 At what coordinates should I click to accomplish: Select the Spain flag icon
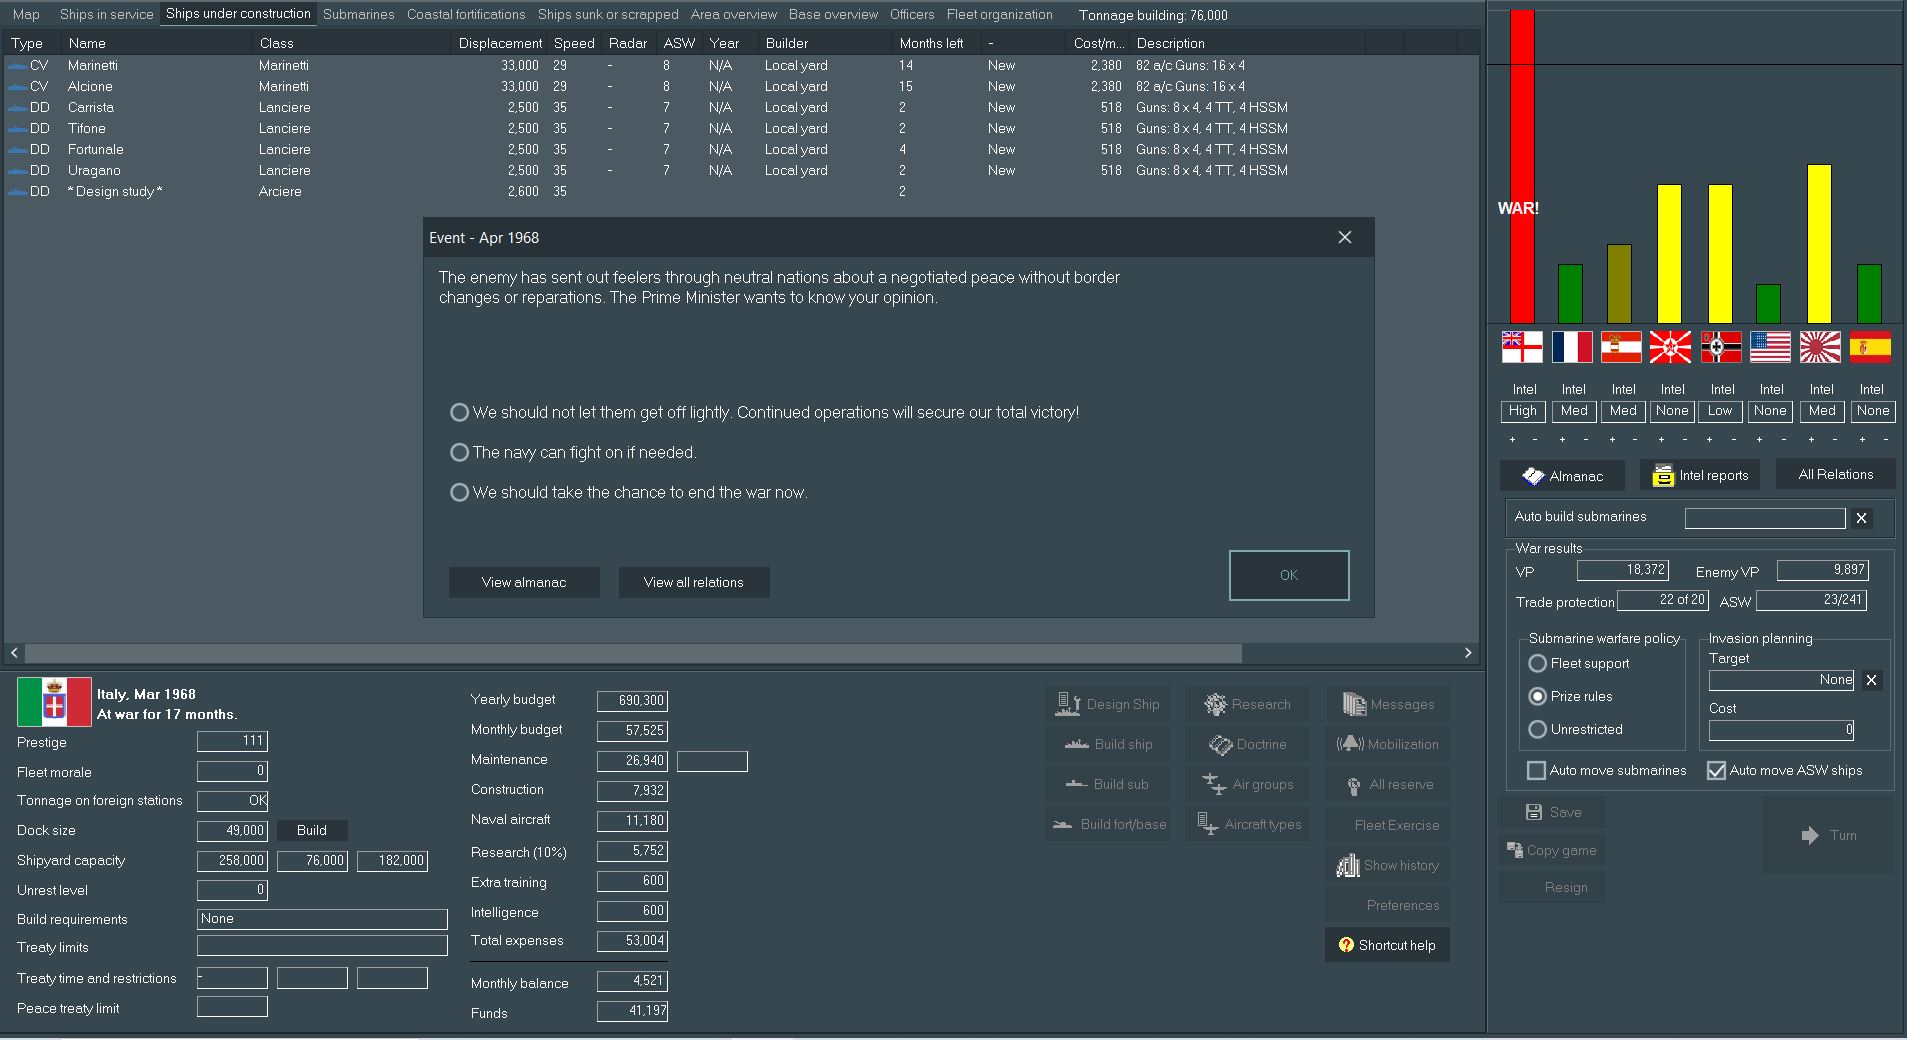(1870, 347)
